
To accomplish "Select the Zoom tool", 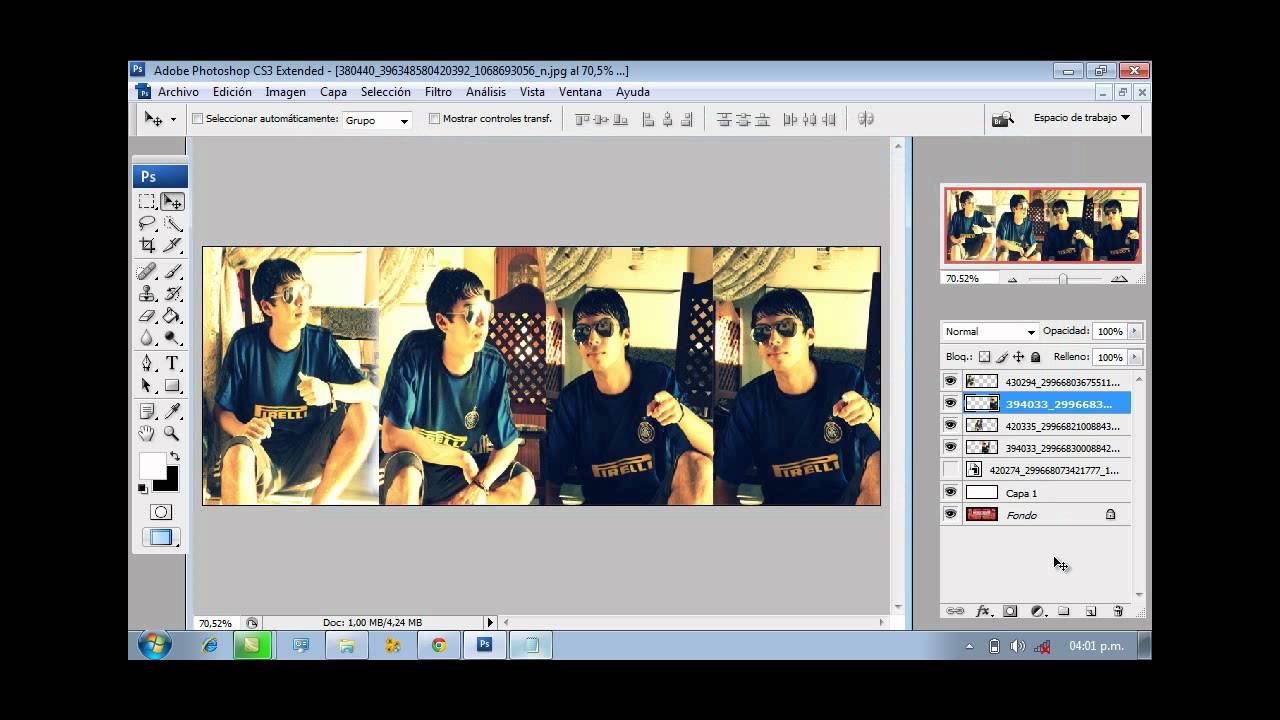I will tap(172, 434).
